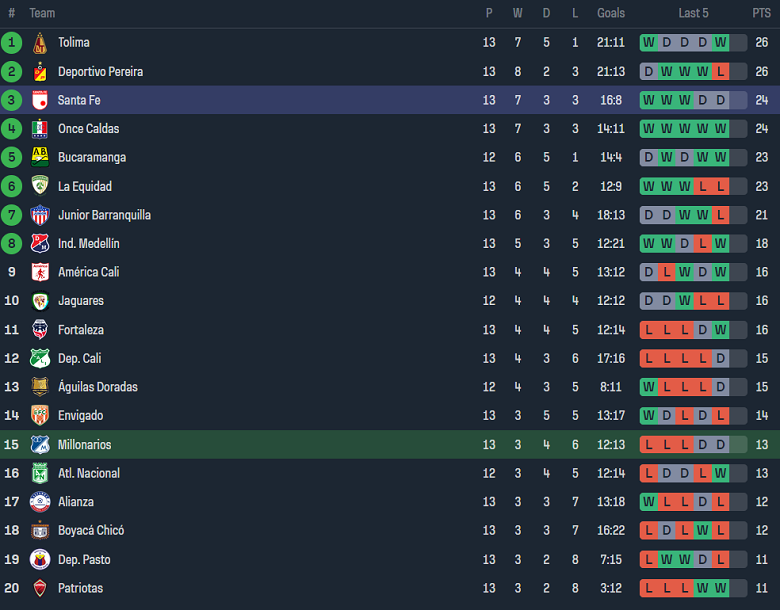
Task: Sort standings by Goals column header
Action: point(611,13)
